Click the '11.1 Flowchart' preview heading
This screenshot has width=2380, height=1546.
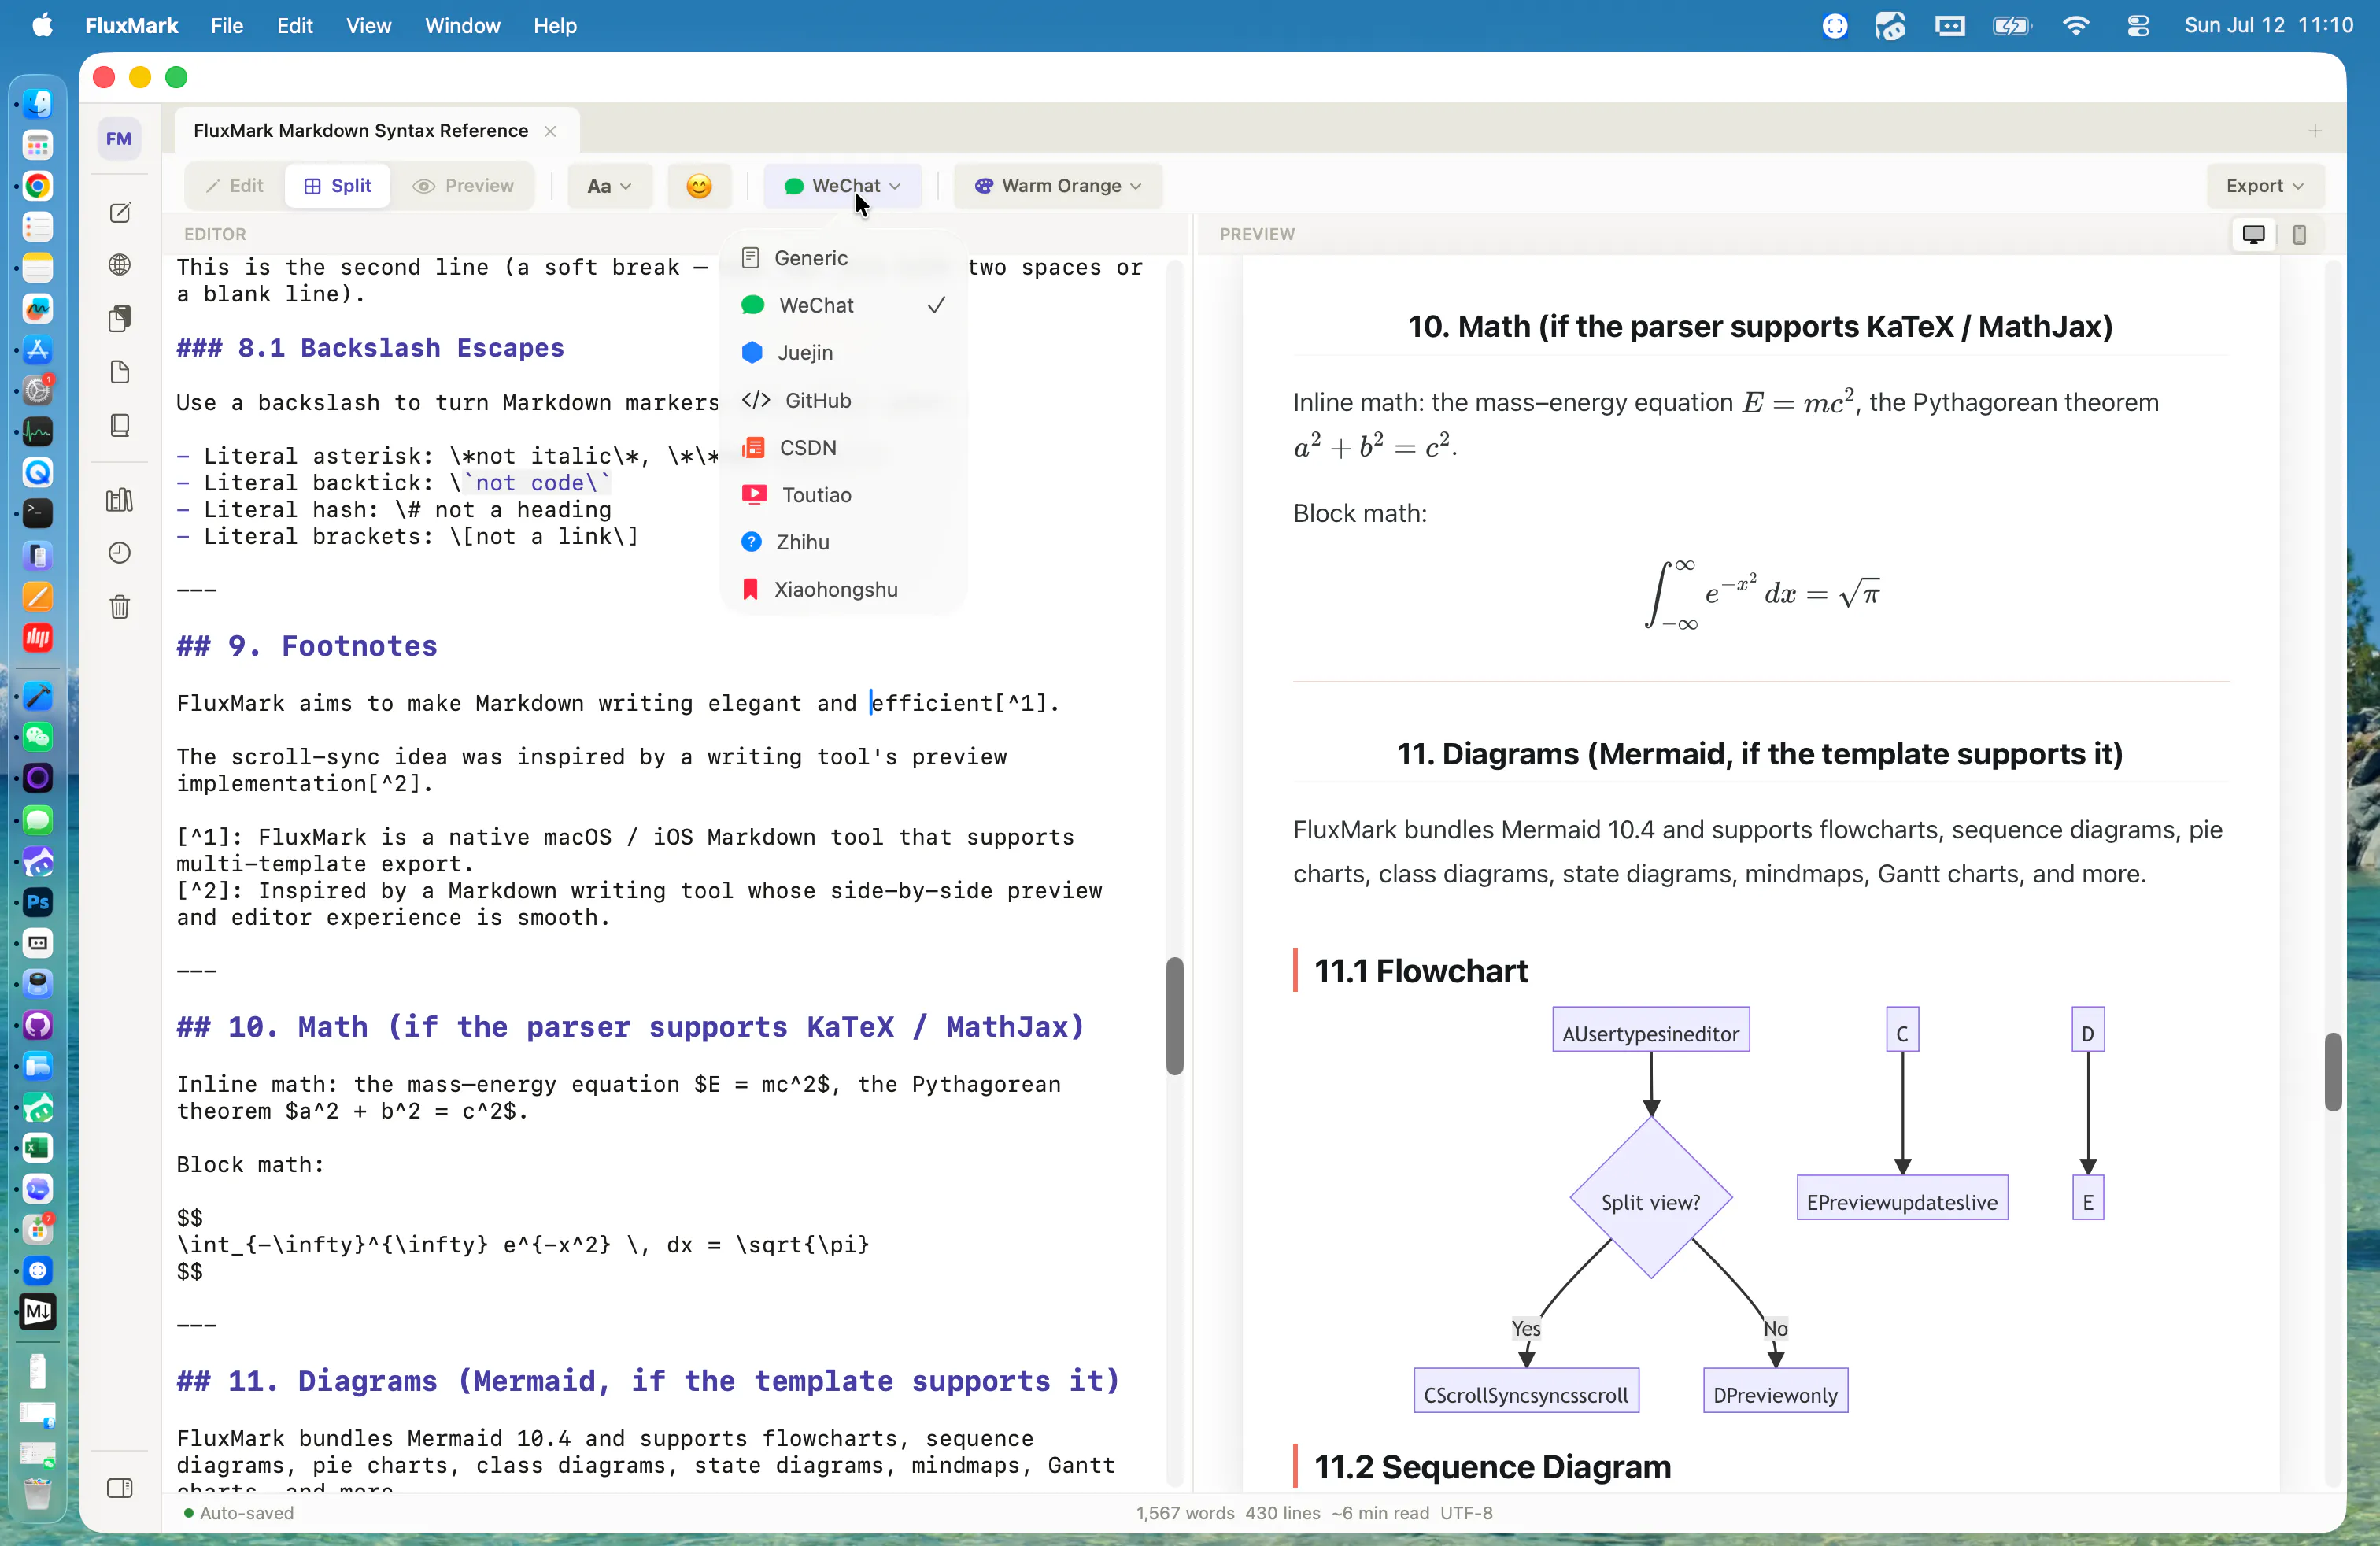click(x=1421, y=971)
